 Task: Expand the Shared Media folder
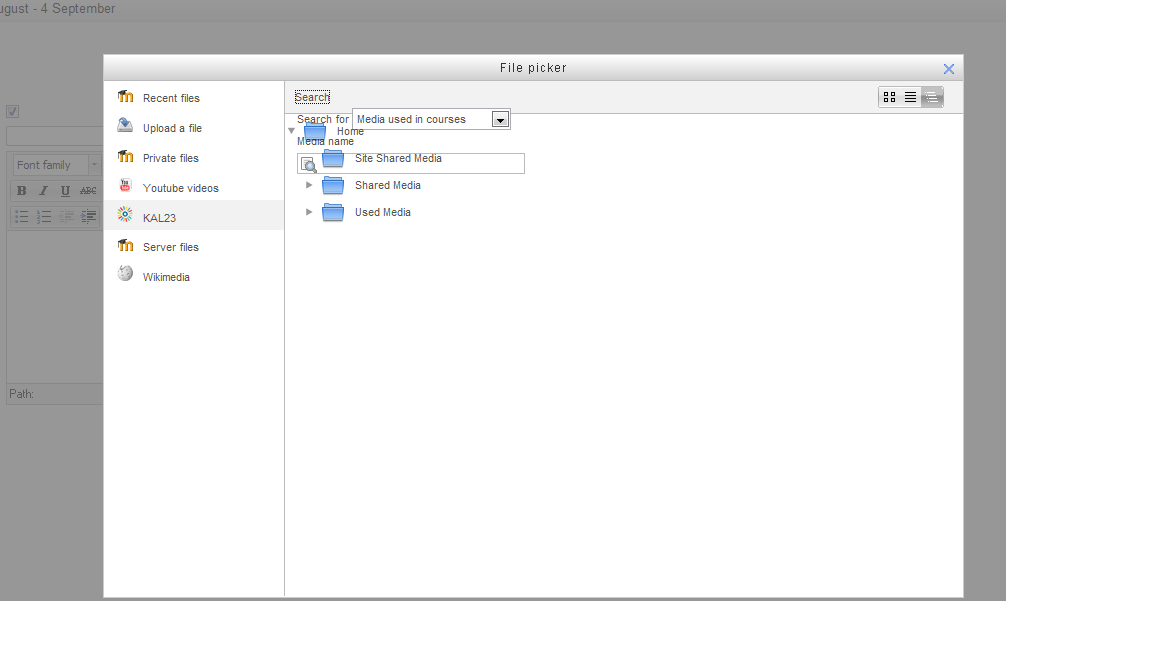coord(309,185)
